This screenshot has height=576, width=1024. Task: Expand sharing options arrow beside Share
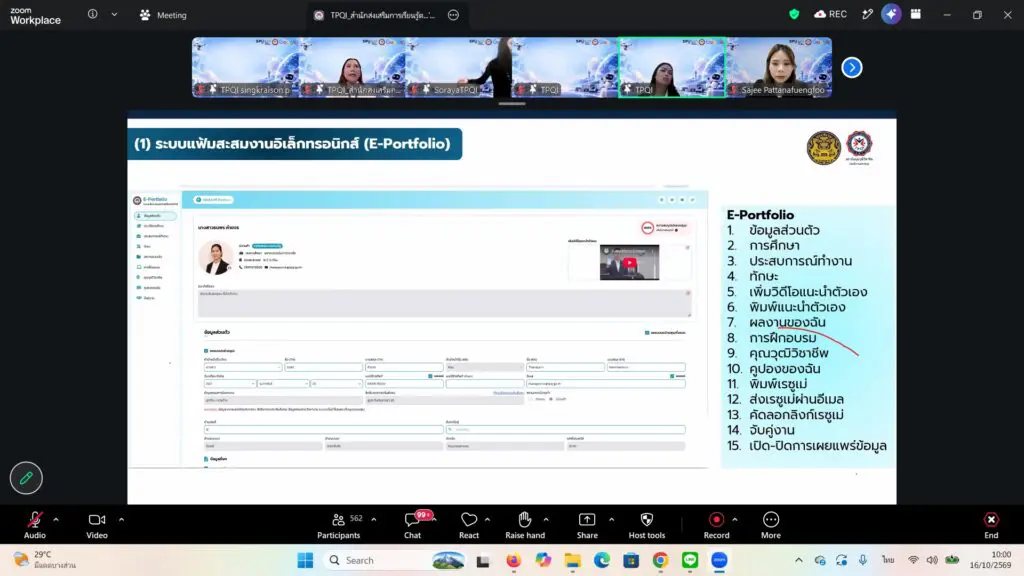pos(611,520)
